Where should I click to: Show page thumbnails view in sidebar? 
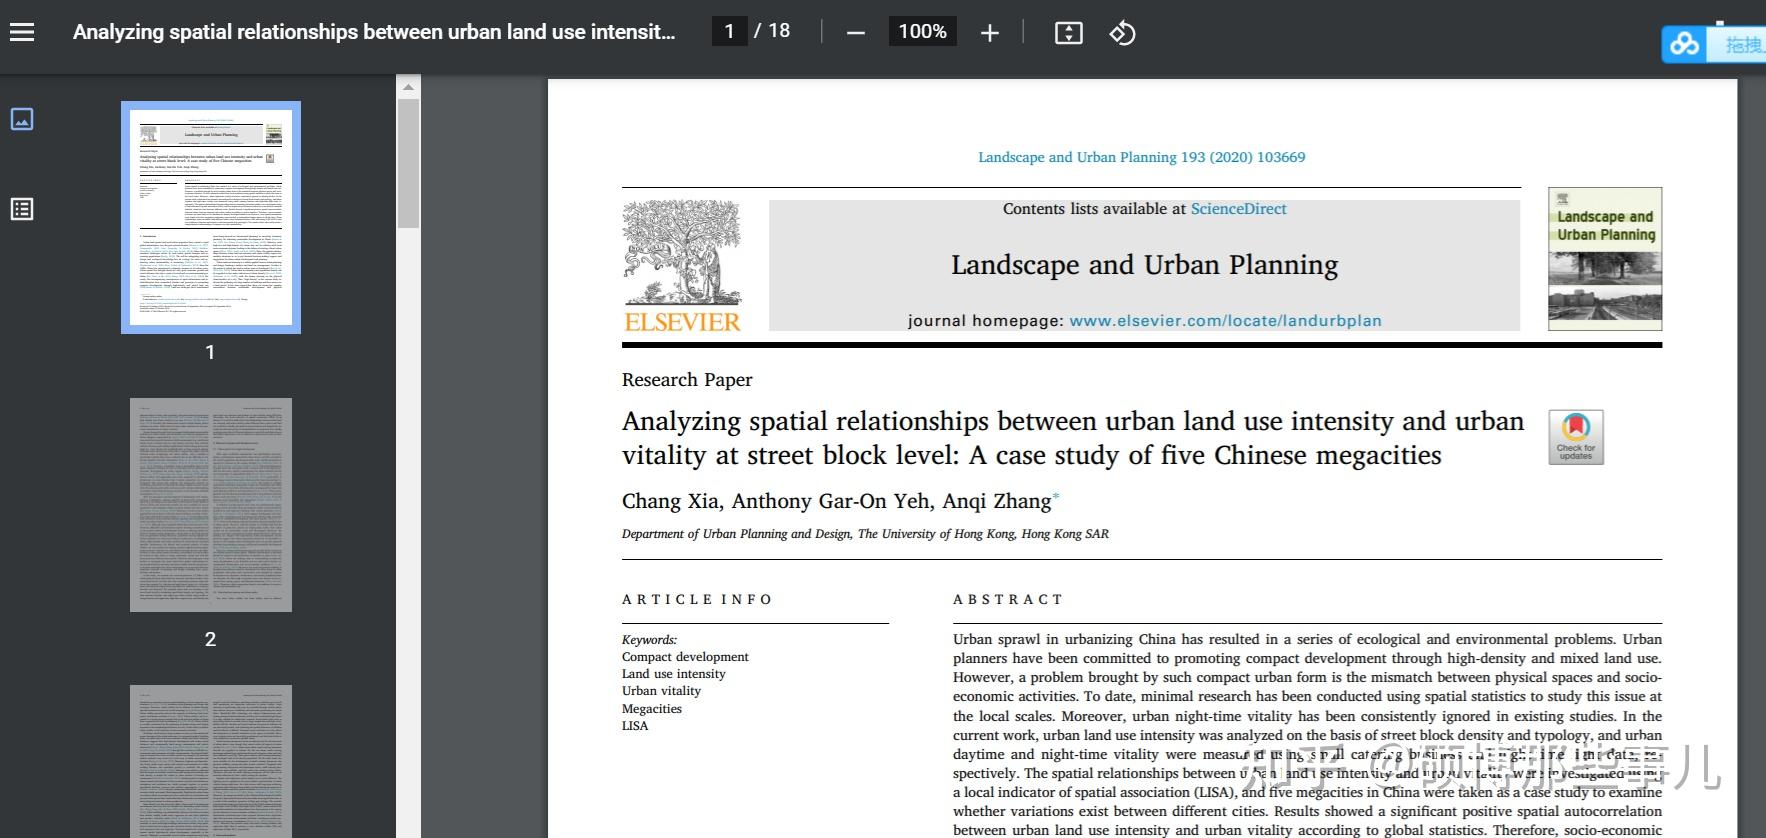click(22, 119)
